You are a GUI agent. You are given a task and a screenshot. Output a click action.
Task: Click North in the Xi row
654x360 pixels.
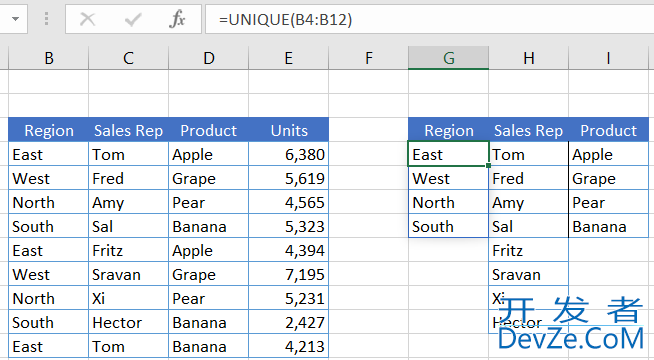pos(48,298)
